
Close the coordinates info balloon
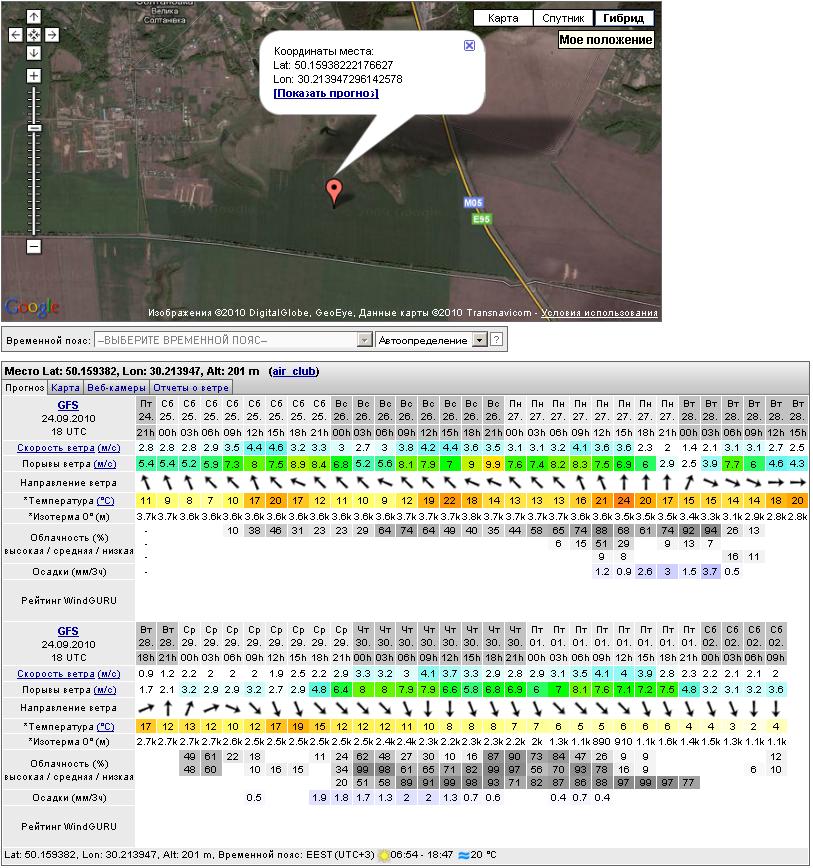470,46
